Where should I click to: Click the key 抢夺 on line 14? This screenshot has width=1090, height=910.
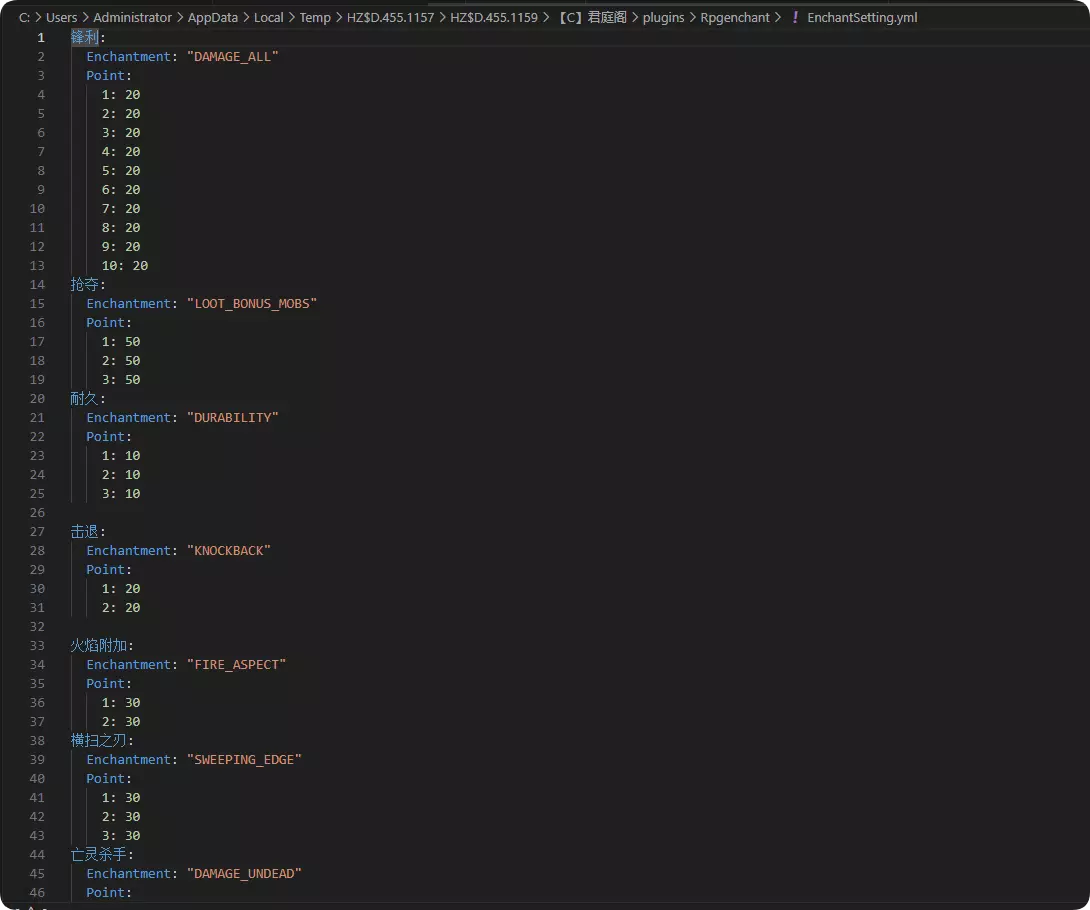85,284
